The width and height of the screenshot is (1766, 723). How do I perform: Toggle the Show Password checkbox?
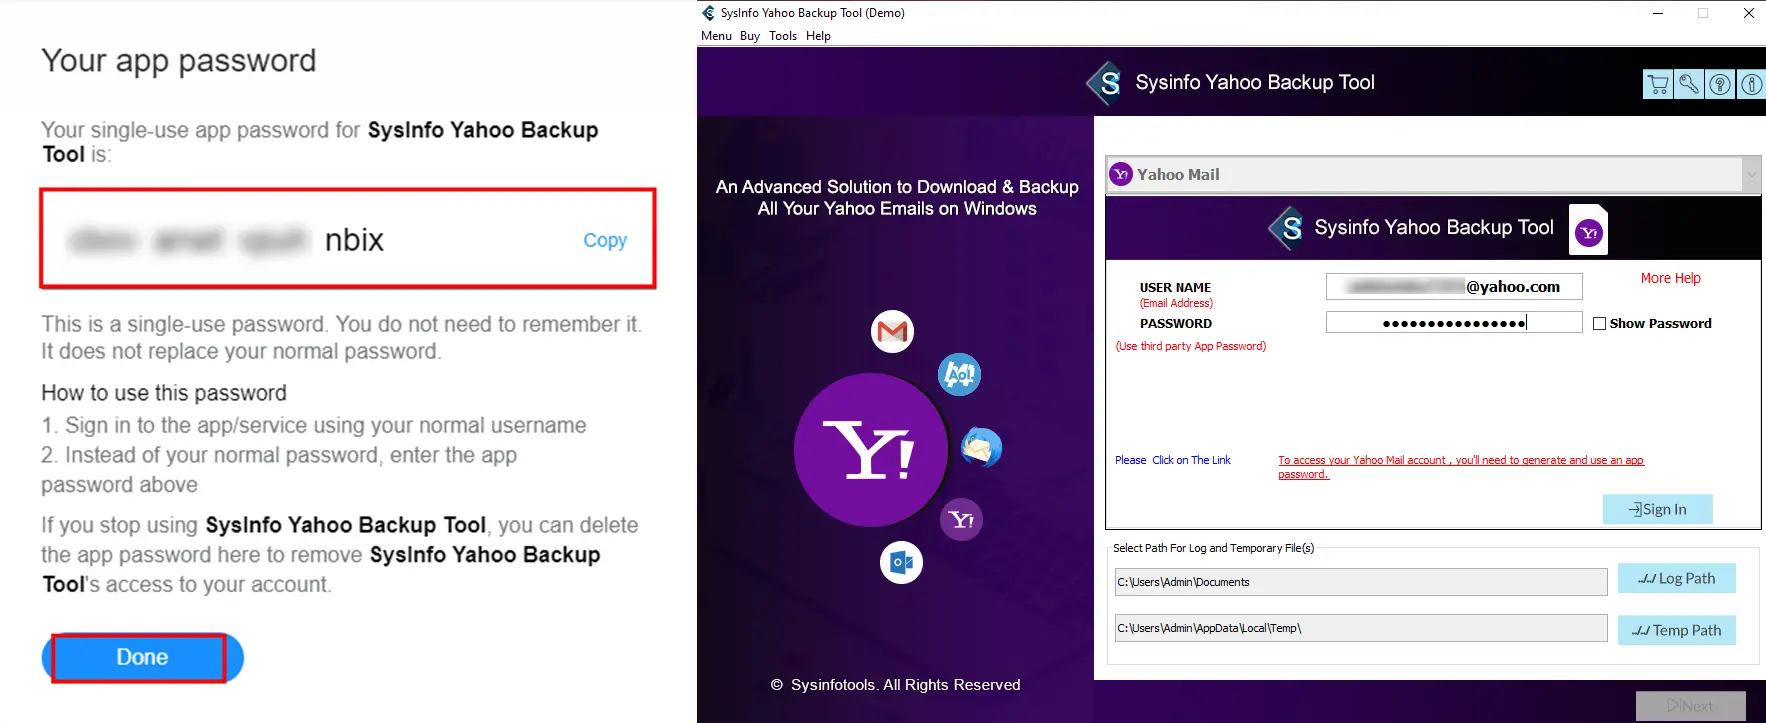click(1599, 323)
